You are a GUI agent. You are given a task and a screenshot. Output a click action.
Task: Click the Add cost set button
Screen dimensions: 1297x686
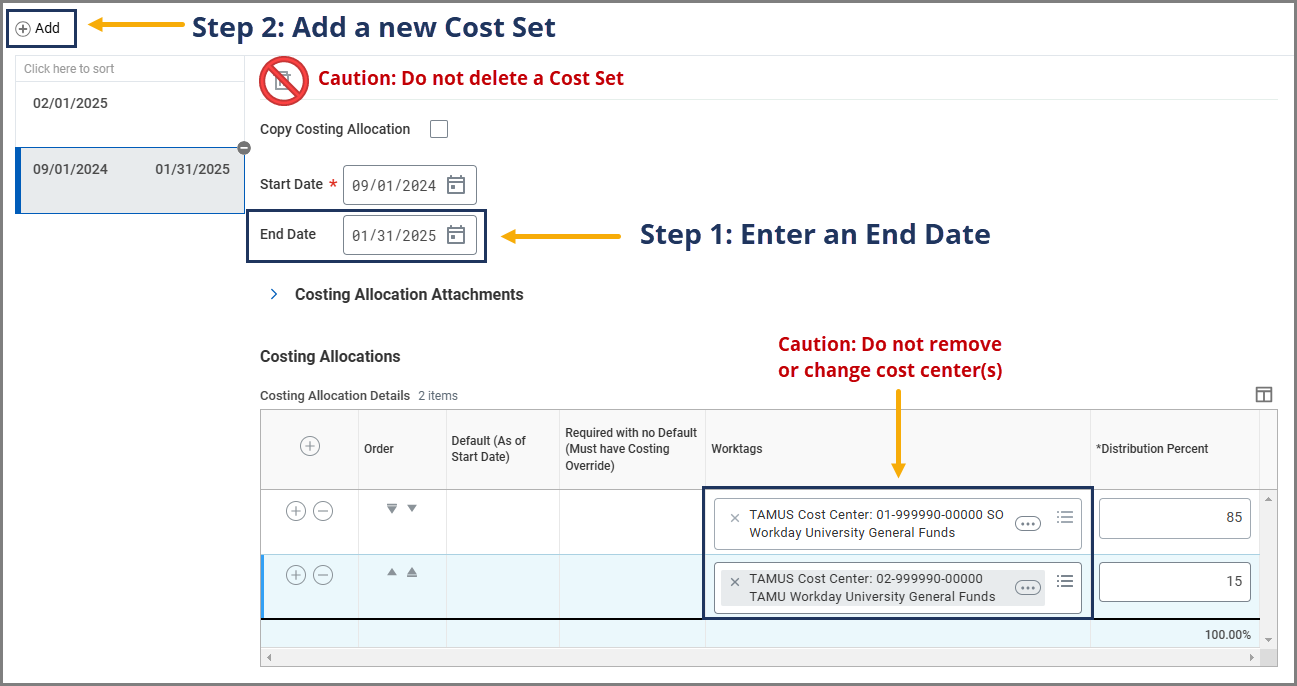[39, 29]
